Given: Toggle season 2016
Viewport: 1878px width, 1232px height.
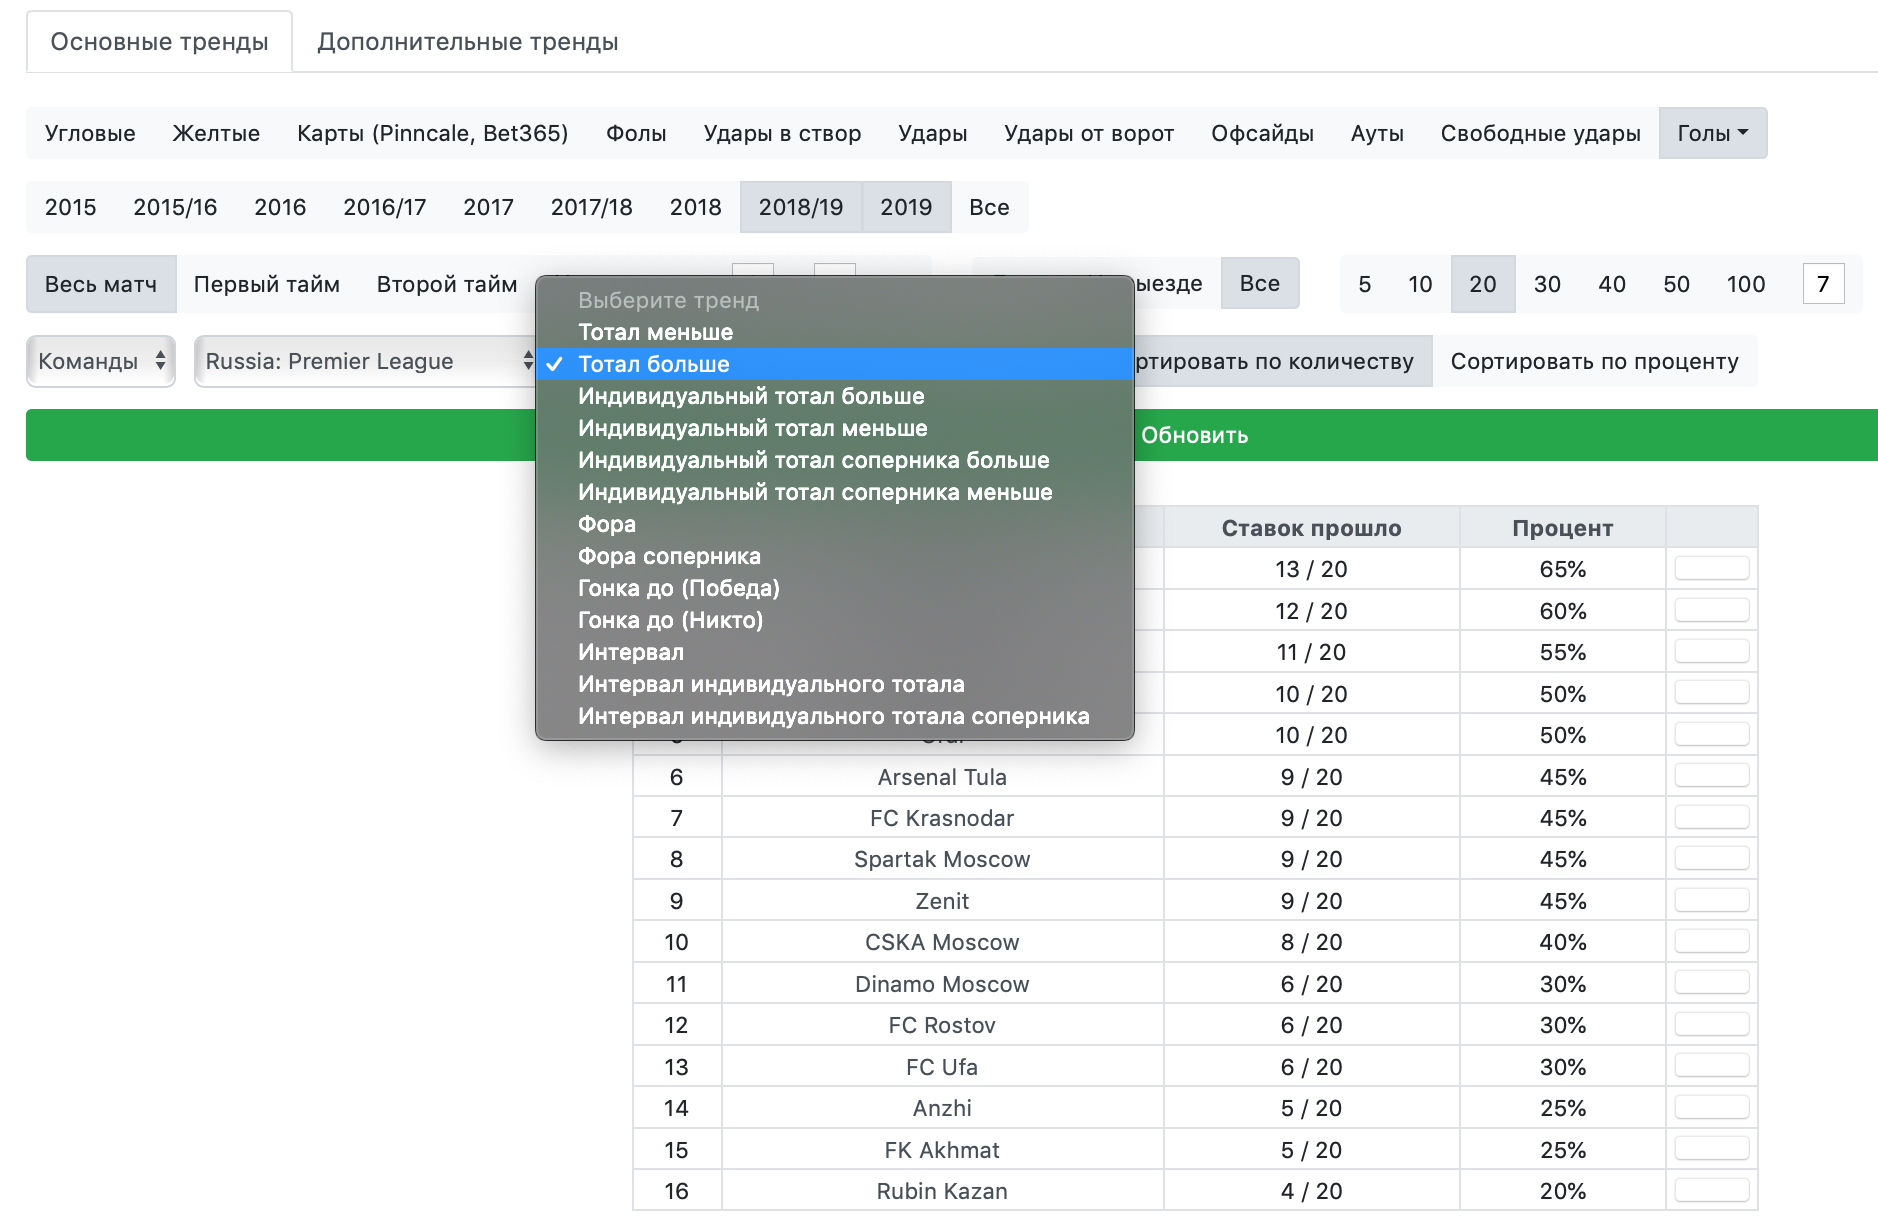Looking at the screenshot, I should tap(280, 207).
